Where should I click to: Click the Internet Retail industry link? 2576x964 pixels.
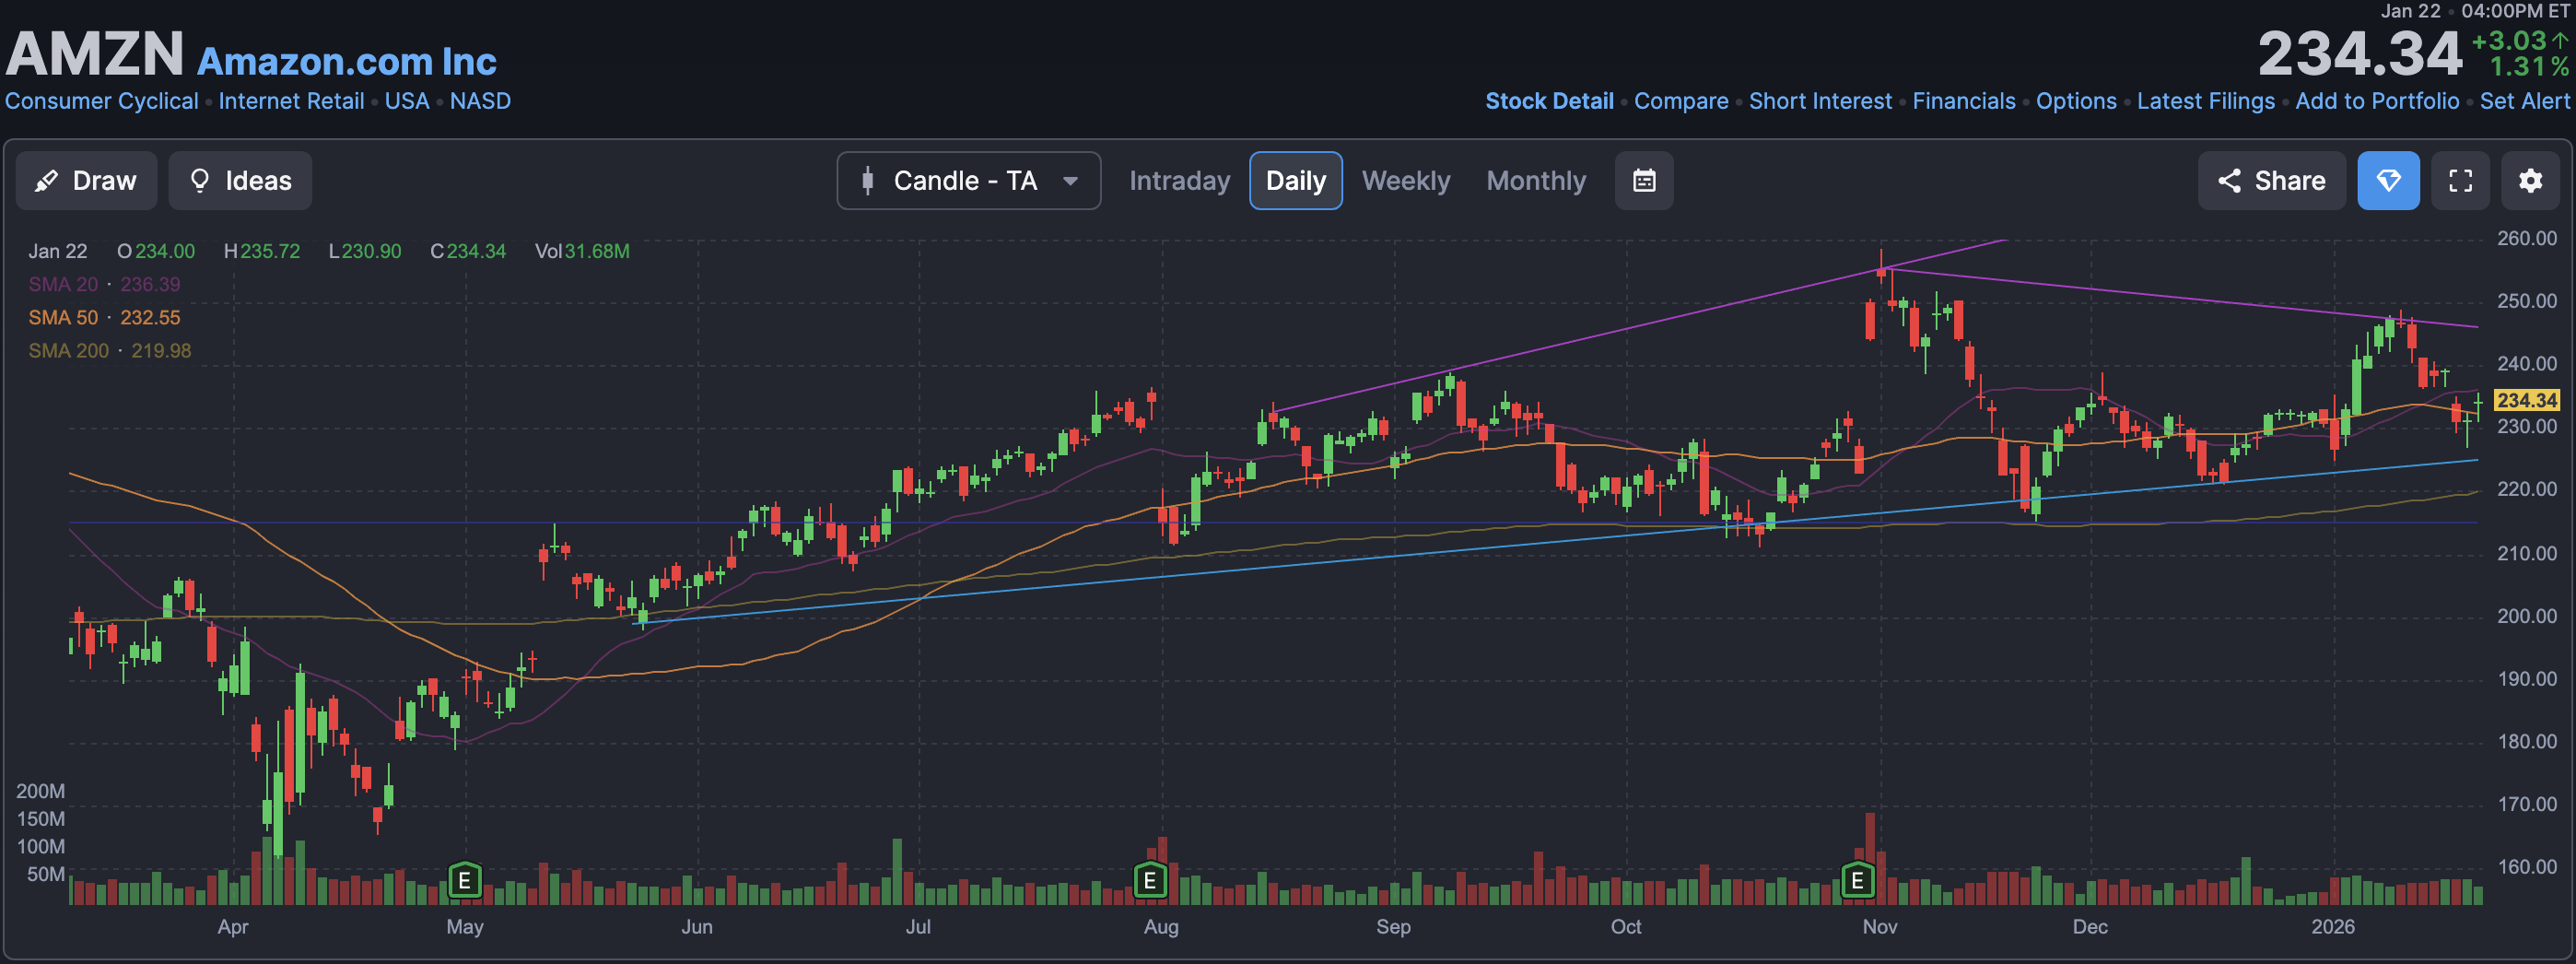click(291, 101)
